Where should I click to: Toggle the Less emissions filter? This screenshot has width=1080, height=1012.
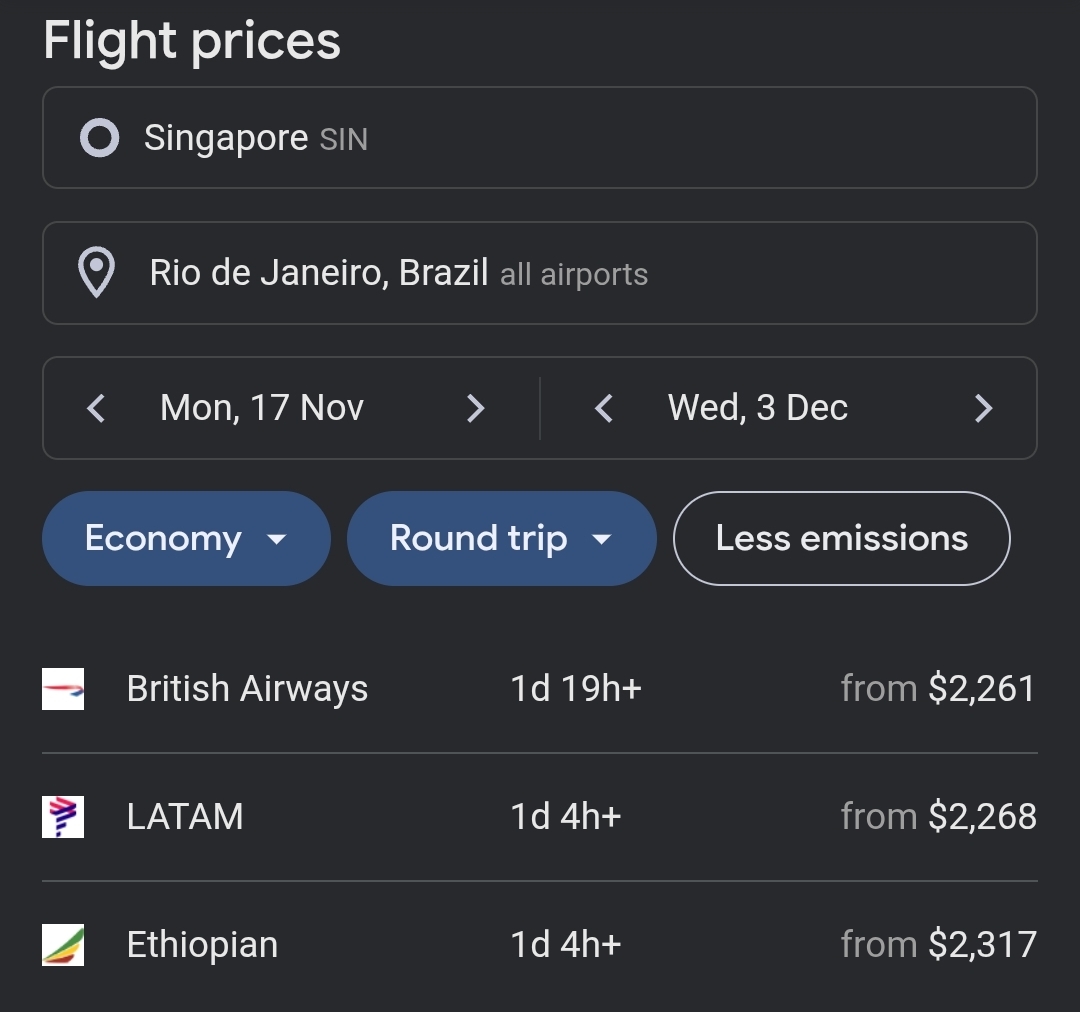point(841,538)
